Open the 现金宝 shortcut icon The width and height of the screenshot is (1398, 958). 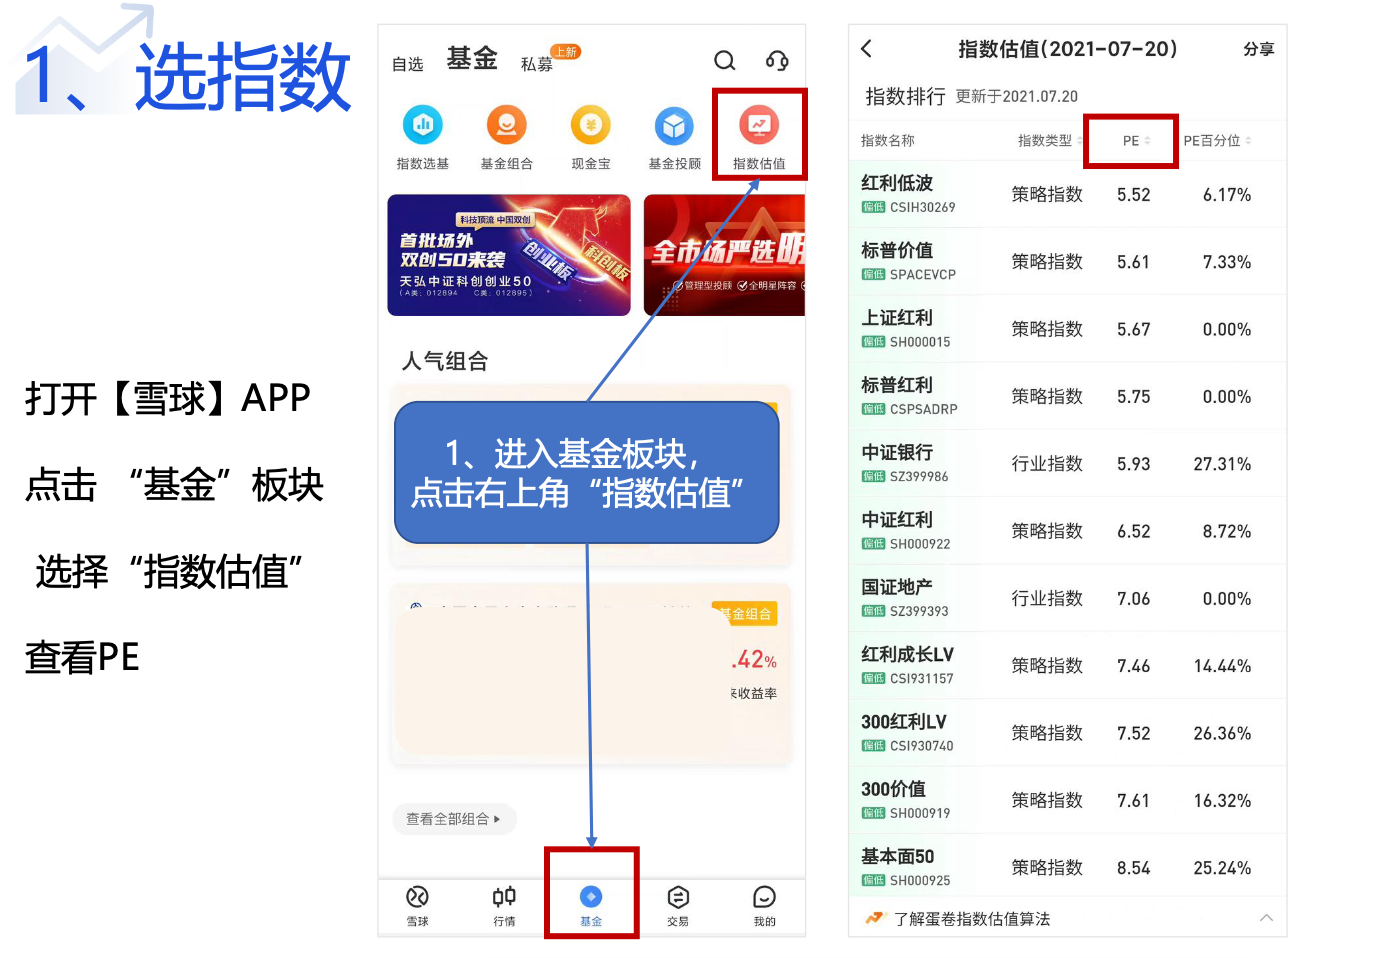coord(591,126)
